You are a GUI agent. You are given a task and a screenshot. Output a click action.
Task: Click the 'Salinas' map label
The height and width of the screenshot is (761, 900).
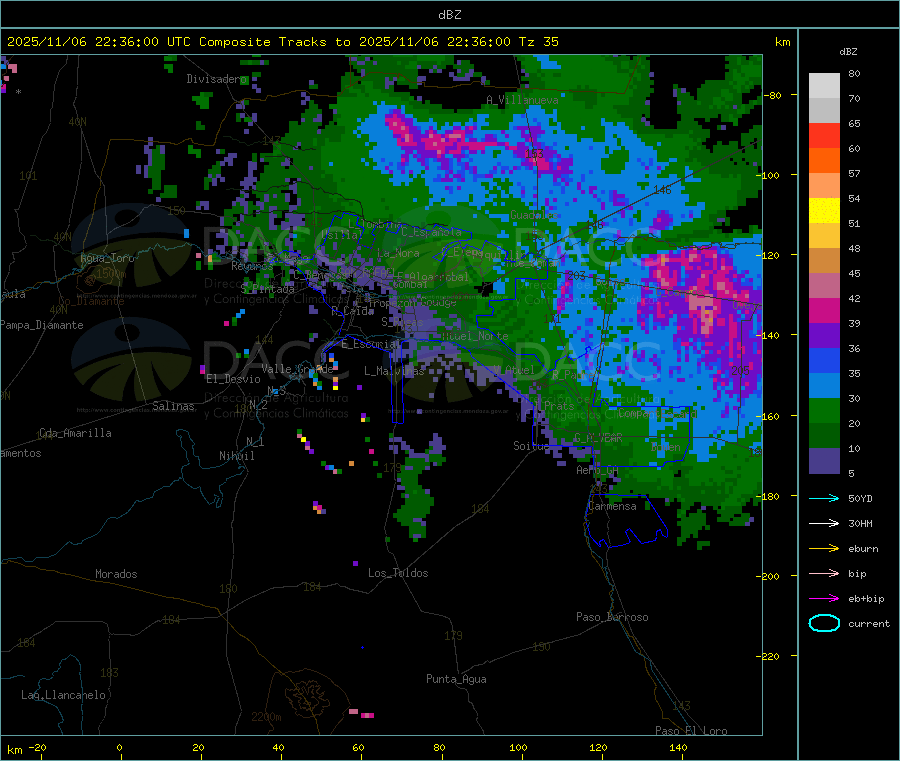click(x=173, y=406)
